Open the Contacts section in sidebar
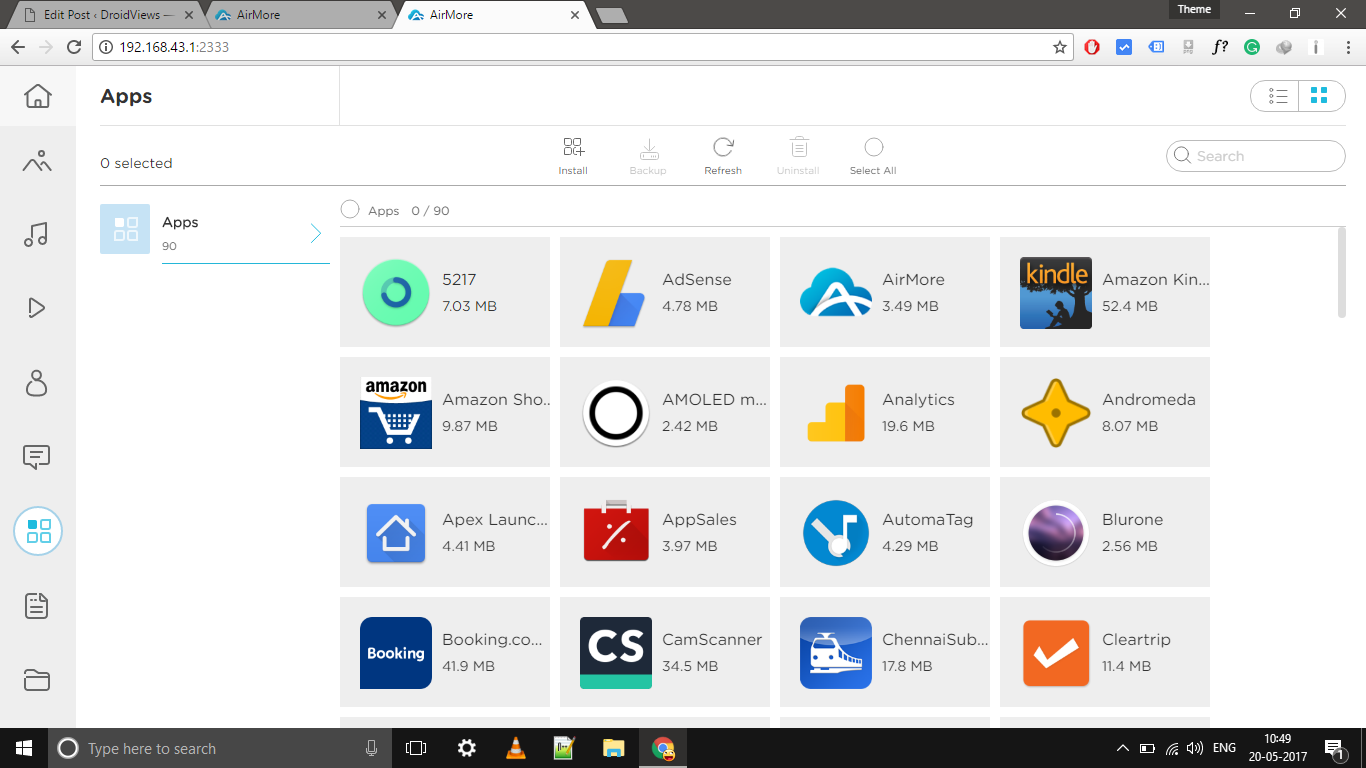 tap(37, 382)
